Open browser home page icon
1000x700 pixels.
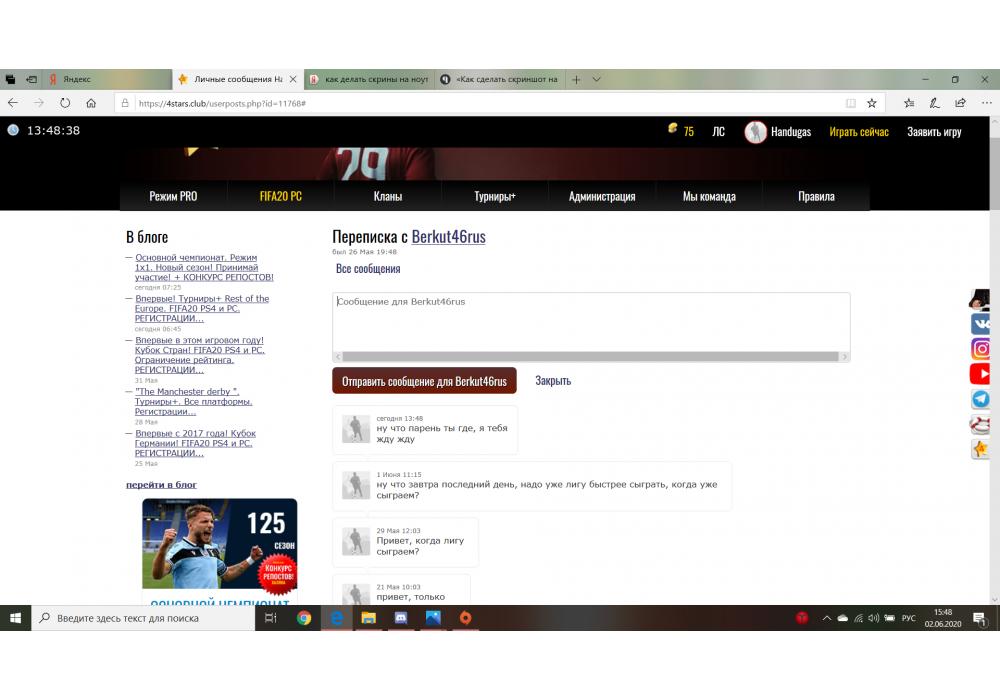click(x=91, y=103)
